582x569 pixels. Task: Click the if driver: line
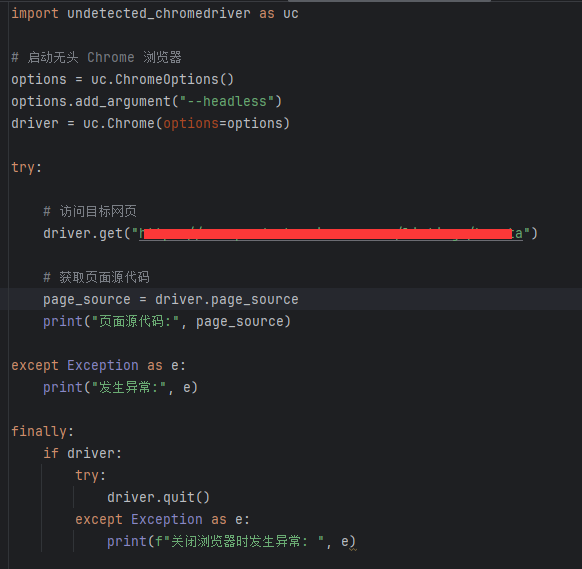click(x=82, y=453)
